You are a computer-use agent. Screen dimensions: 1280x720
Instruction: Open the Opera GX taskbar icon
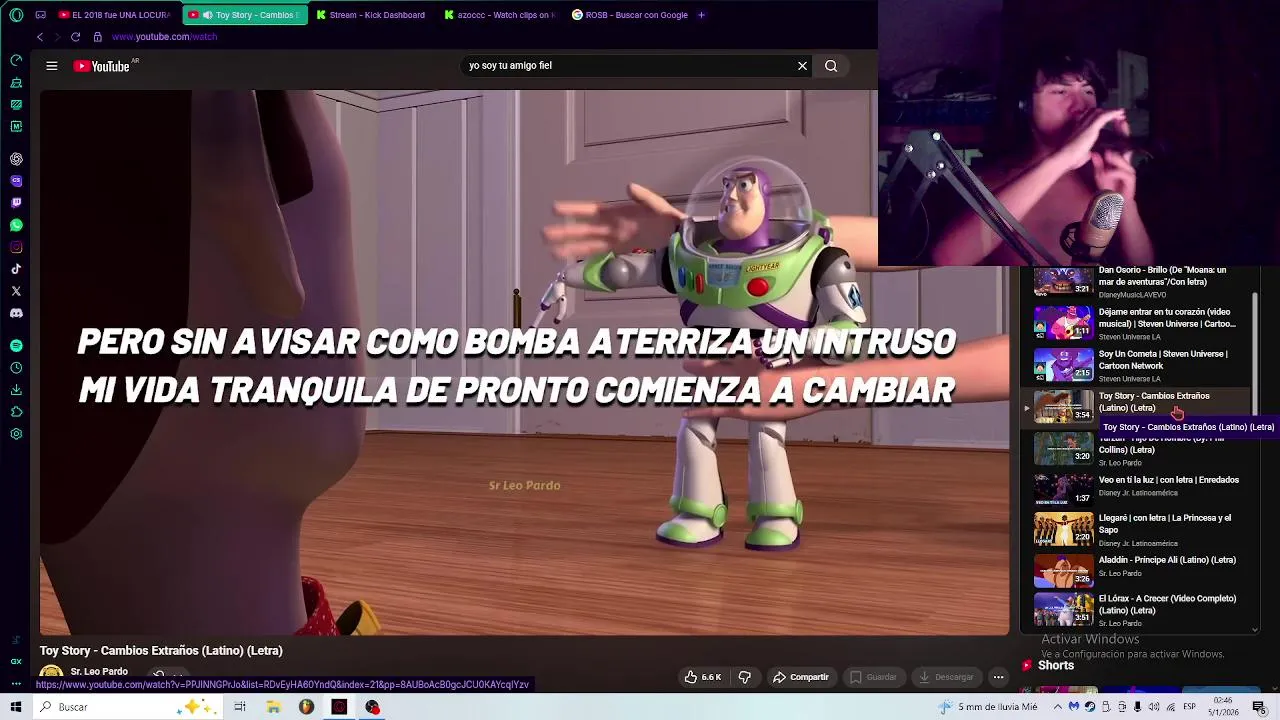[339, 707]
